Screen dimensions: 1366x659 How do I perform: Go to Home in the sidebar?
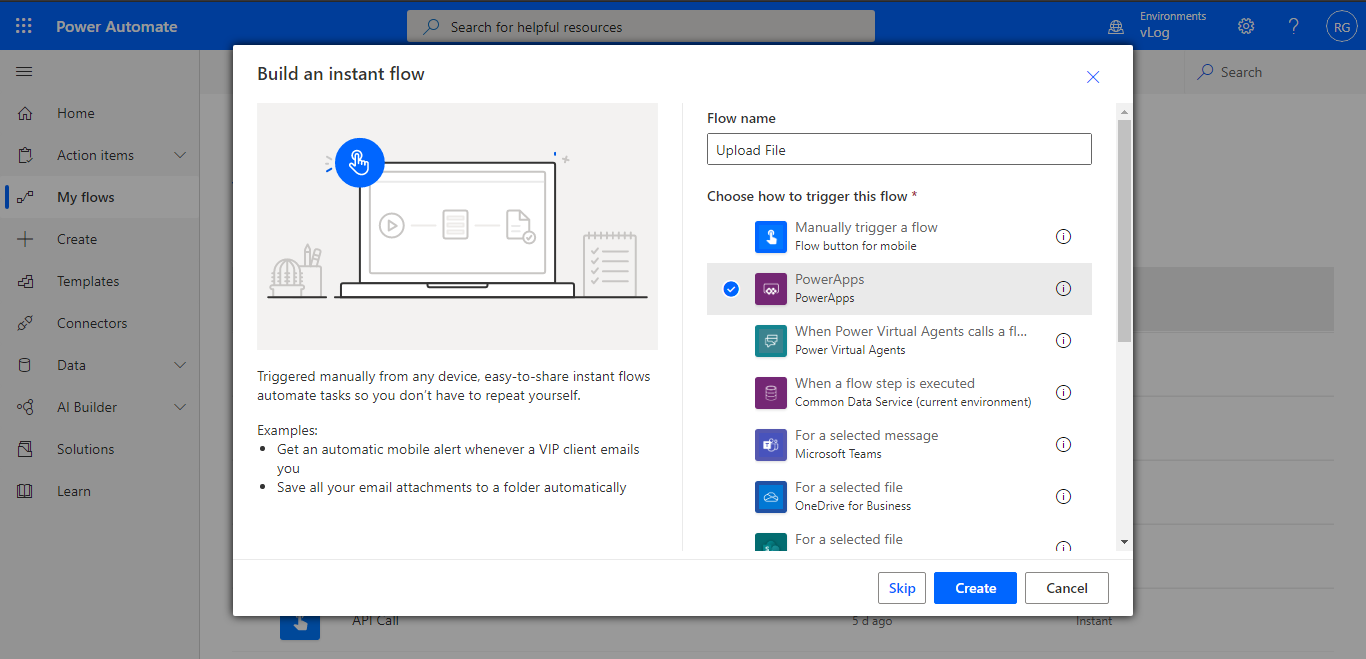click(x=76, y=113)
